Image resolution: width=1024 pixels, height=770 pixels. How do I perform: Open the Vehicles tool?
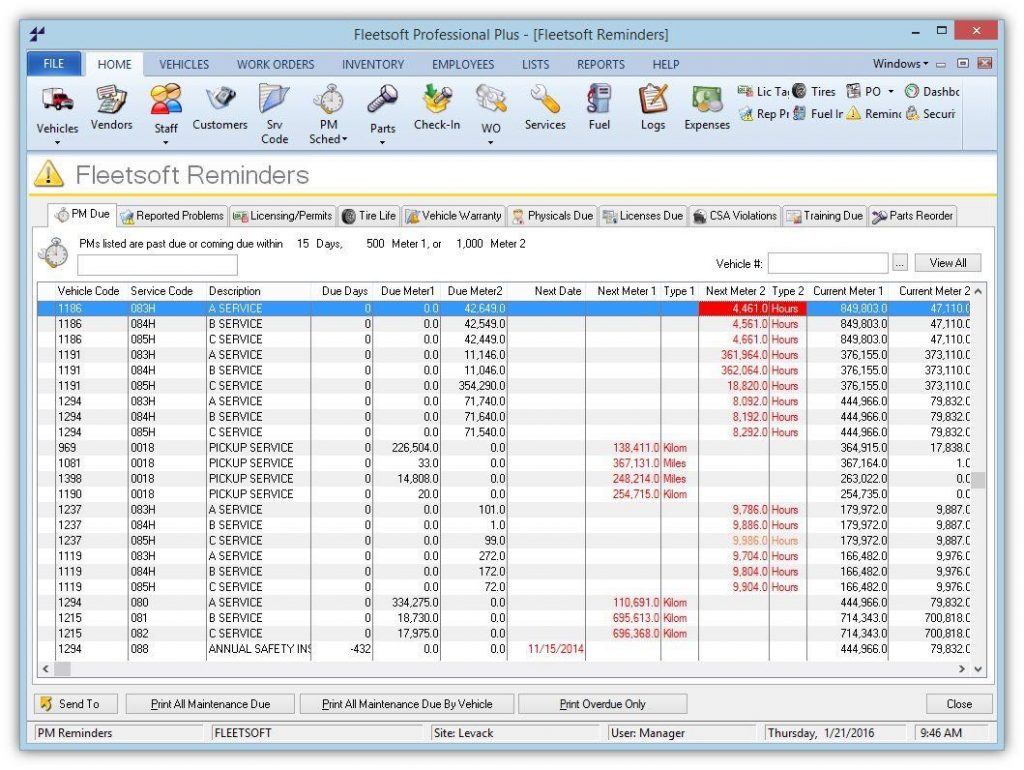(x=56, y=110)
